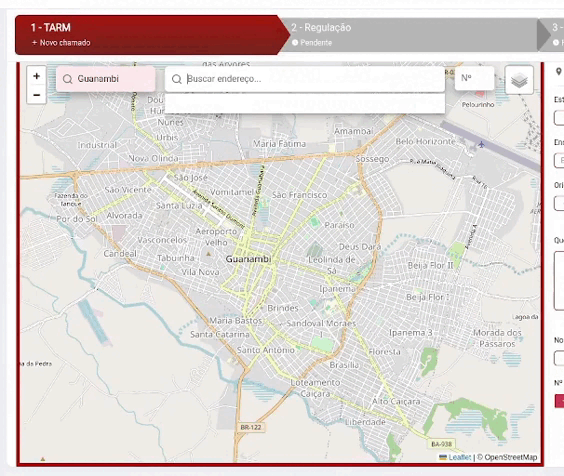Click the Nº number input field

coord(474,78)
